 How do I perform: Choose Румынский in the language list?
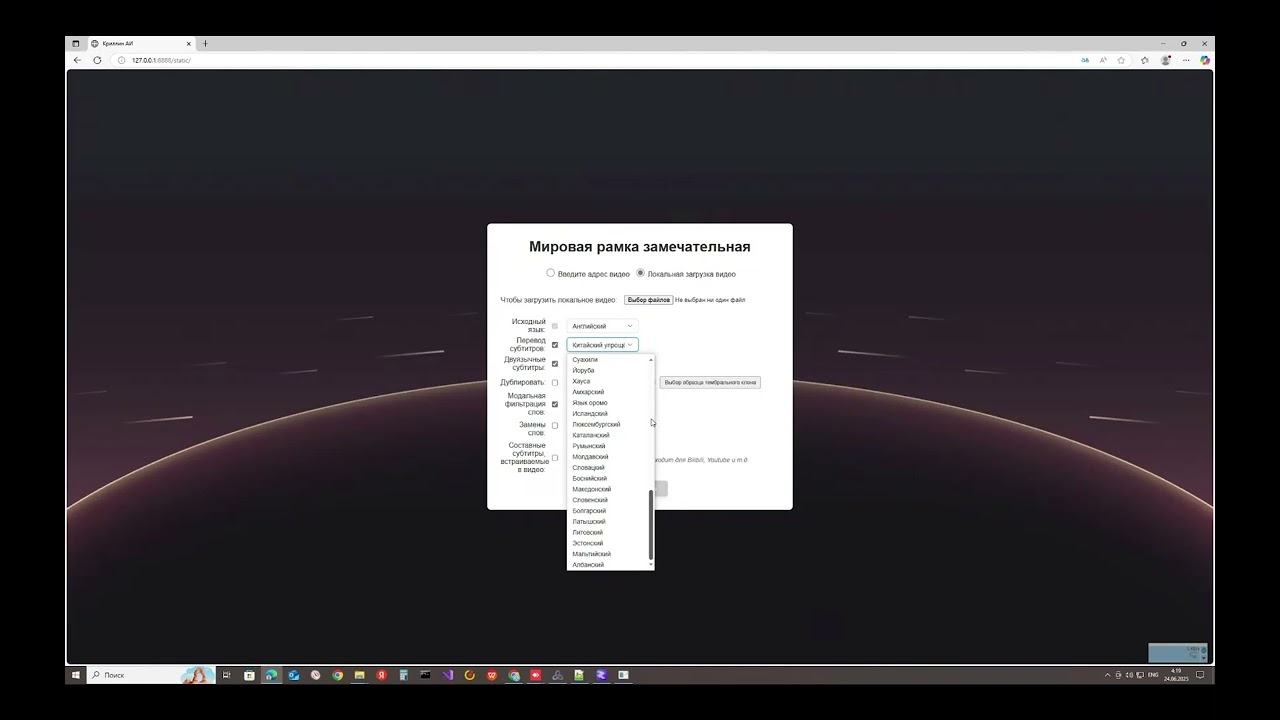(608, 446)
